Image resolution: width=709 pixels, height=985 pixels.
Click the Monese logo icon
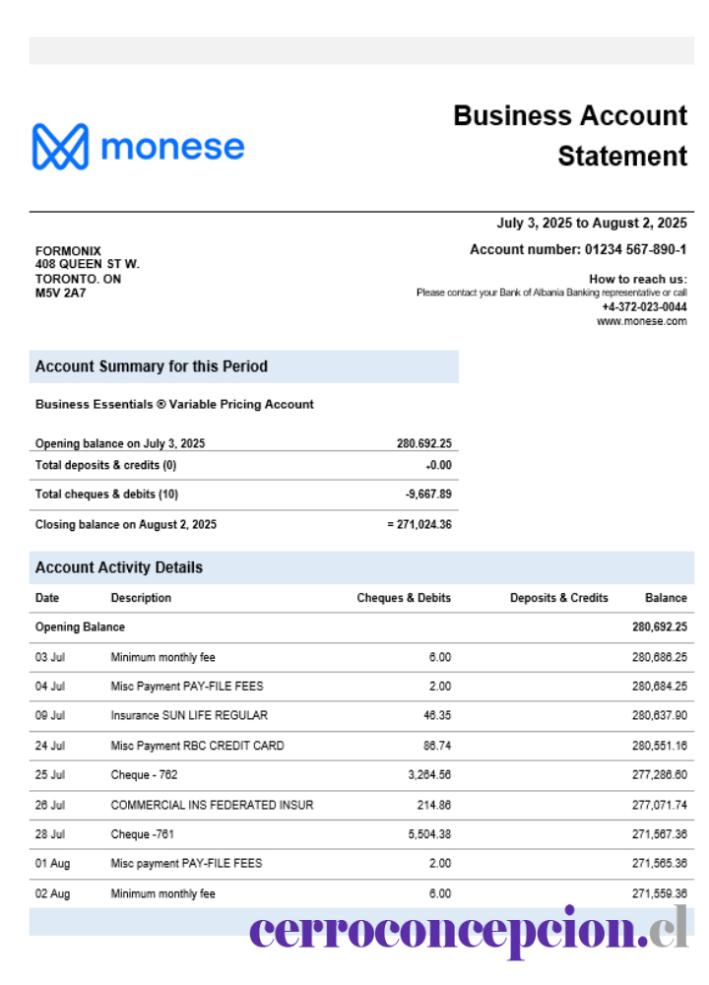click(60, 146)
